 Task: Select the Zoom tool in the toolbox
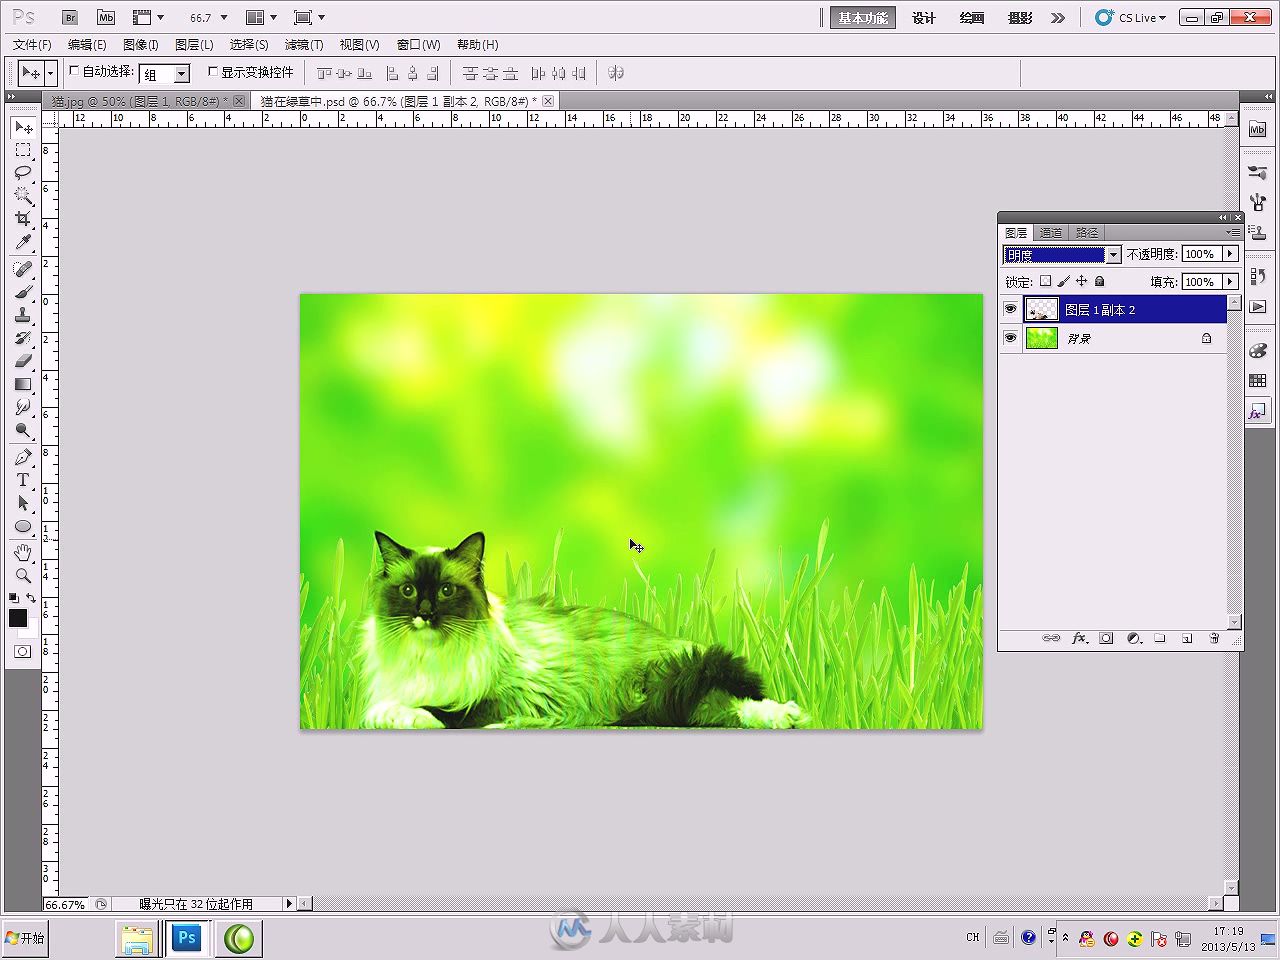click(23, 576)
